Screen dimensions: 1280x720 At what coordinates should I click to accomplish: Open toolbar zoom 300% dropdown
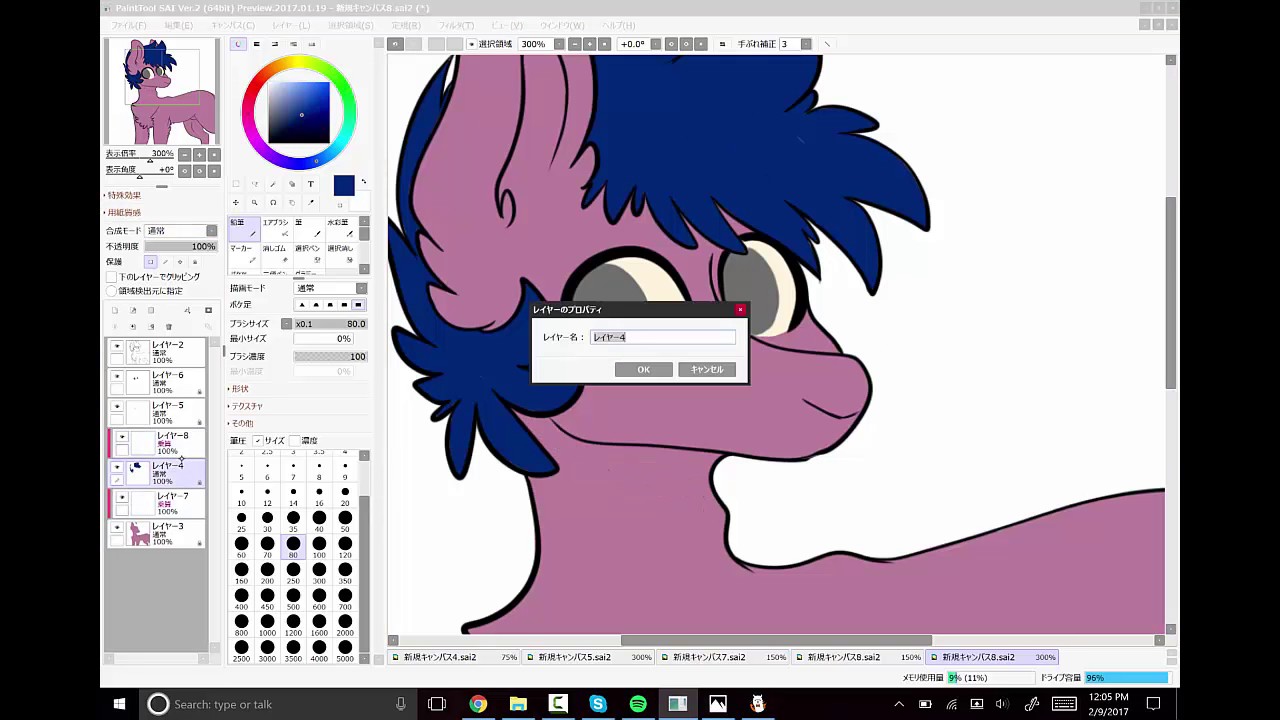[559, 44]
